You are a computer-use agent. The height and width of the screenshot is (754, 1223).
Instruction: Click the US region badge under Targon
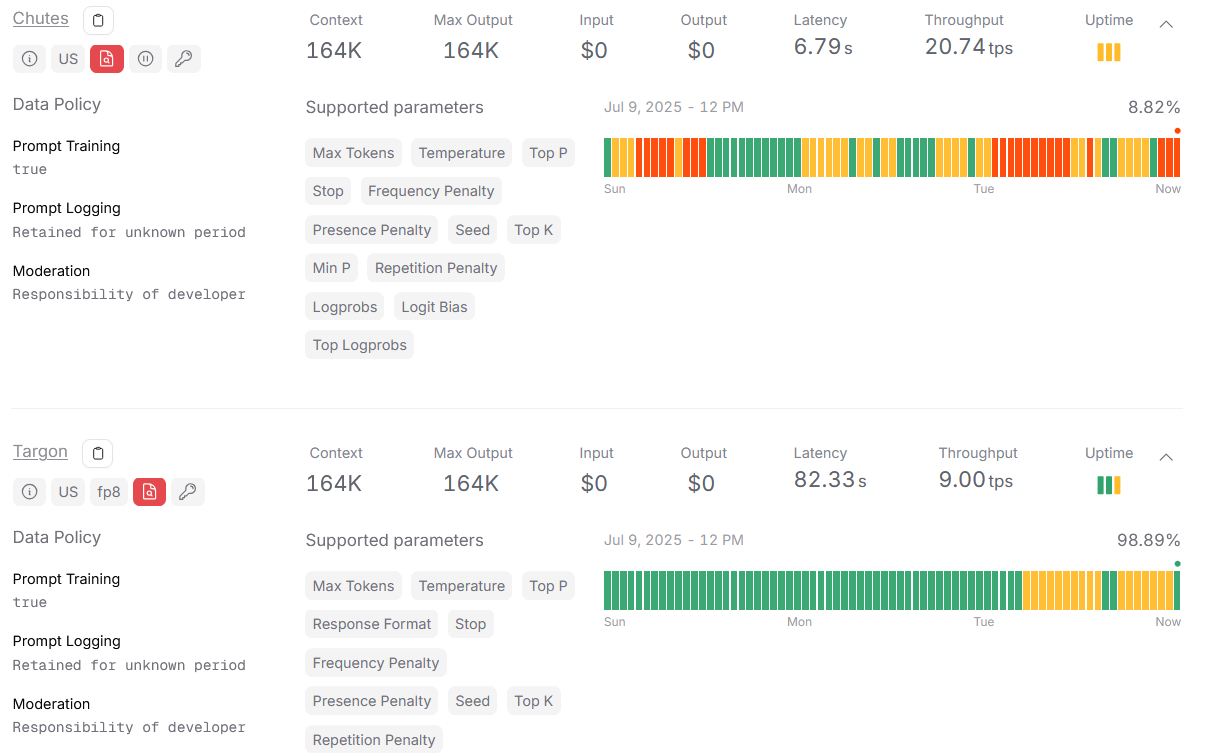(x=68, y=492)
